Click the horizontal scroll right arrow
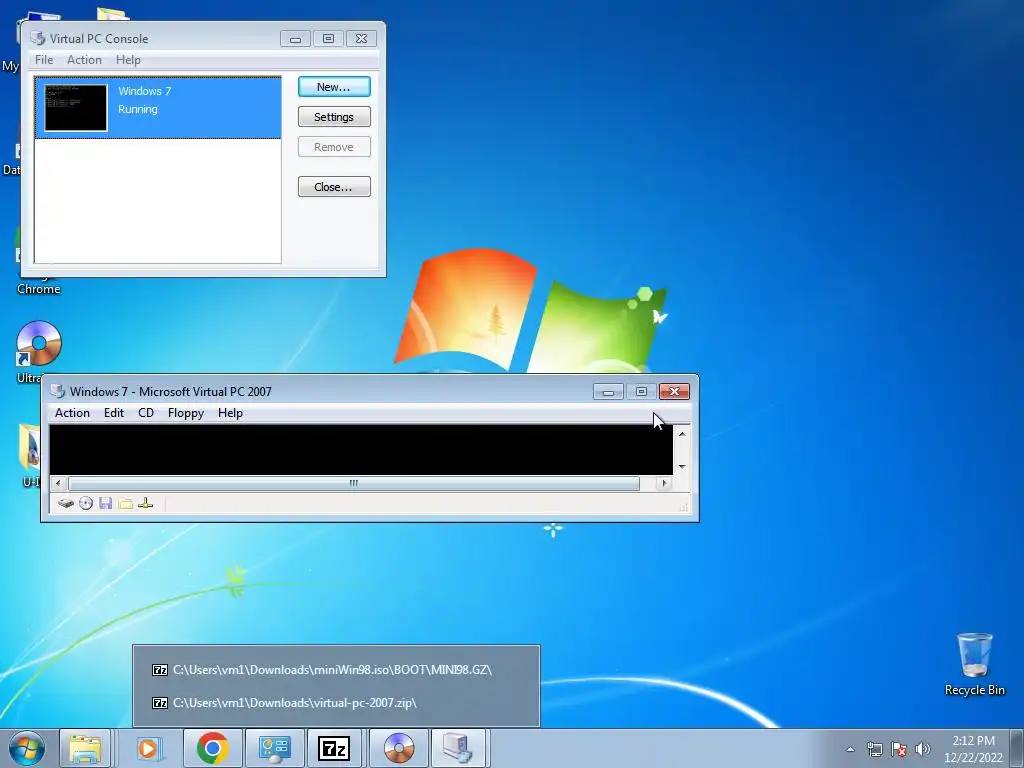 tap(664, 483)
